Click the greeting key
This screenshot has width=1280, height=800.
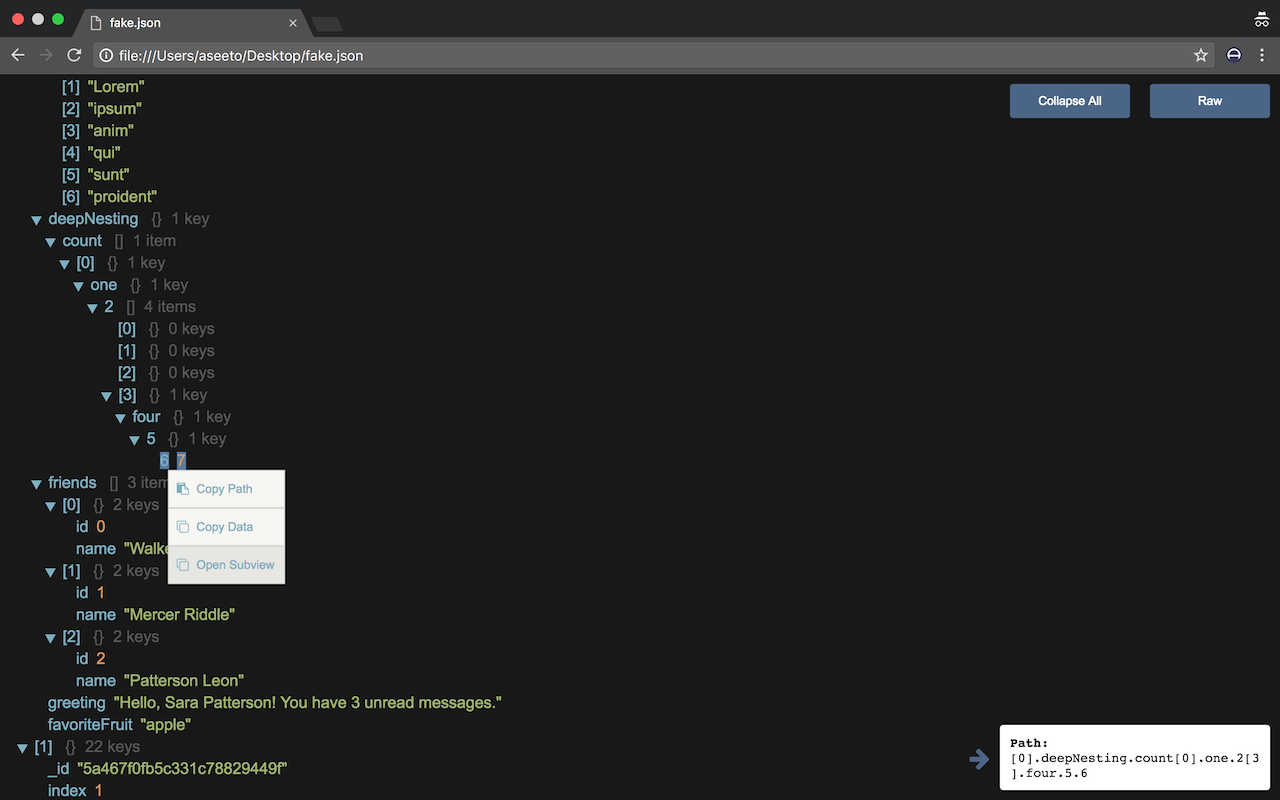(x=77, y=703)
